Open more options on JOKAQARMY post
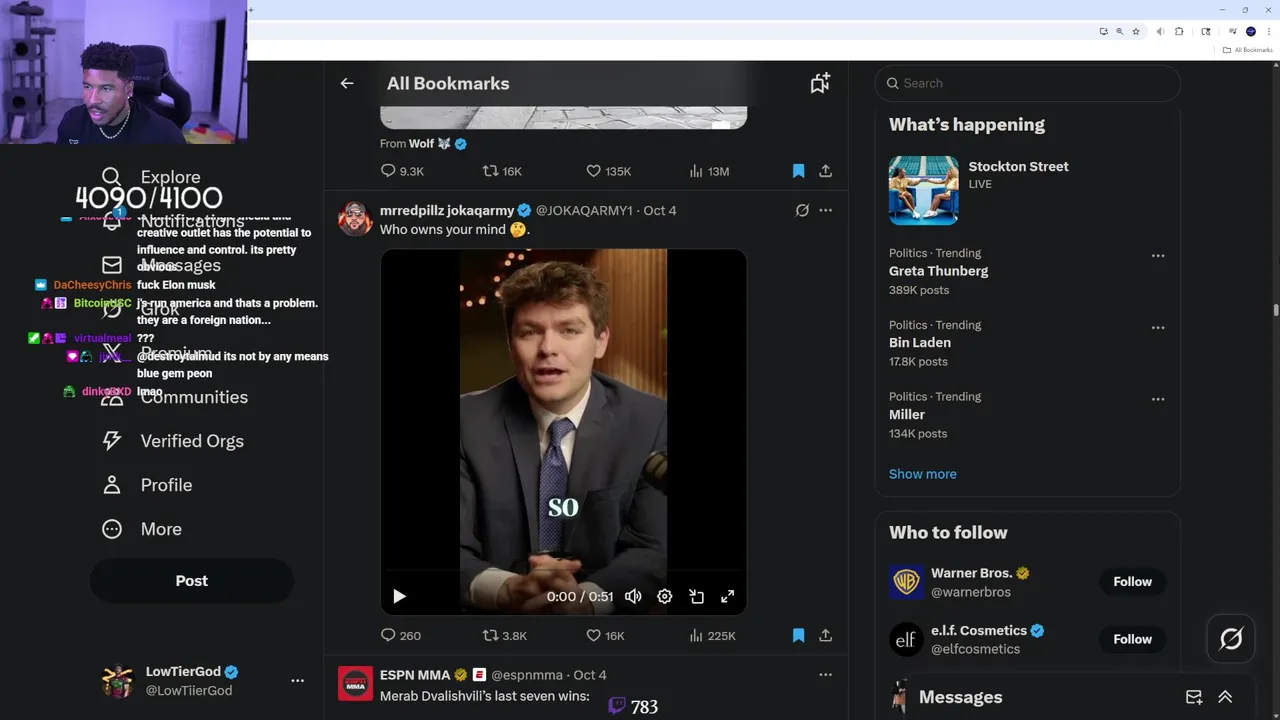This screenshot has width=1280, height=720. 825,210
